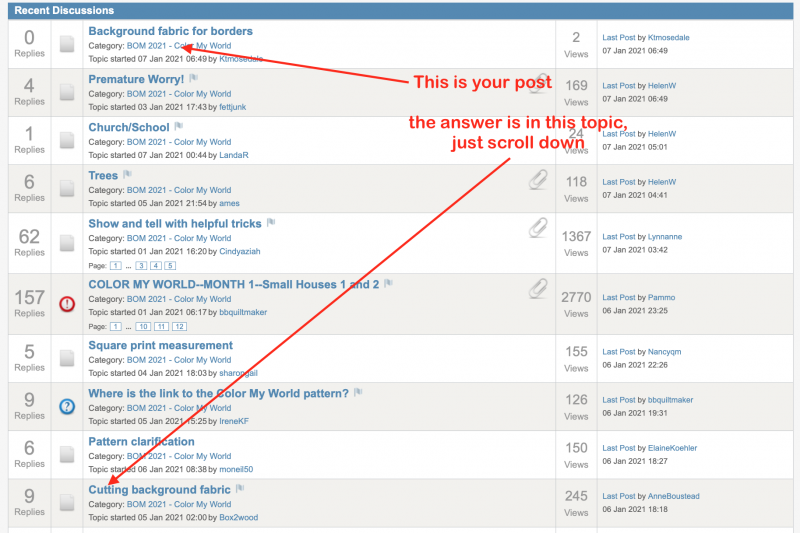
Task: Jump to page 3 of Show and tell topic
Action: (141, 265)
